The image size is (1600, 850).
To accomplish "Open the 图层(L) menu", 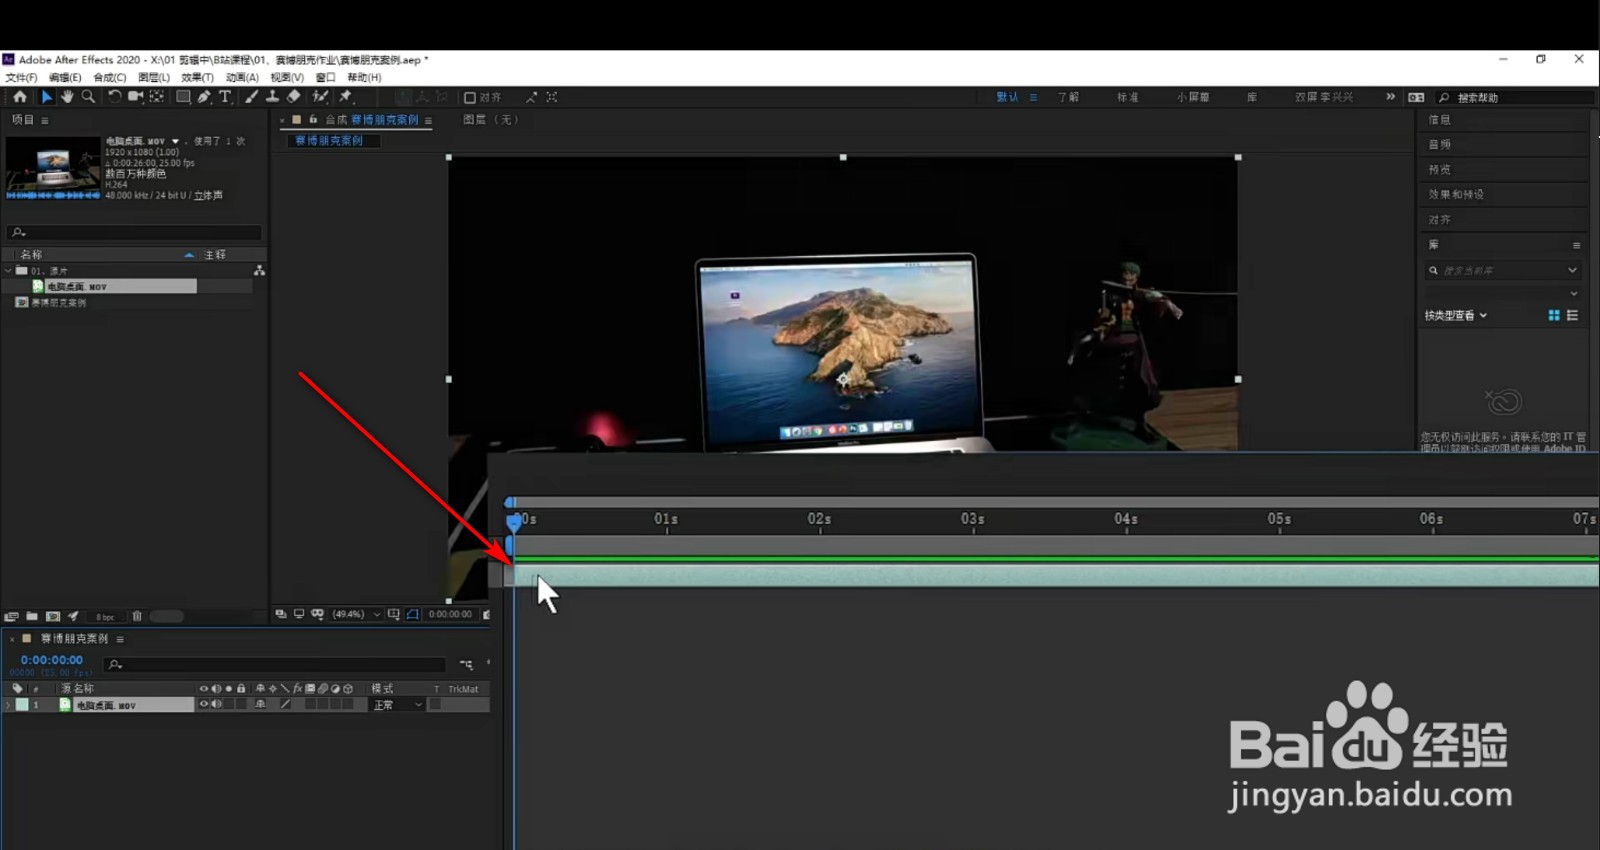I will tap(154, 77).
